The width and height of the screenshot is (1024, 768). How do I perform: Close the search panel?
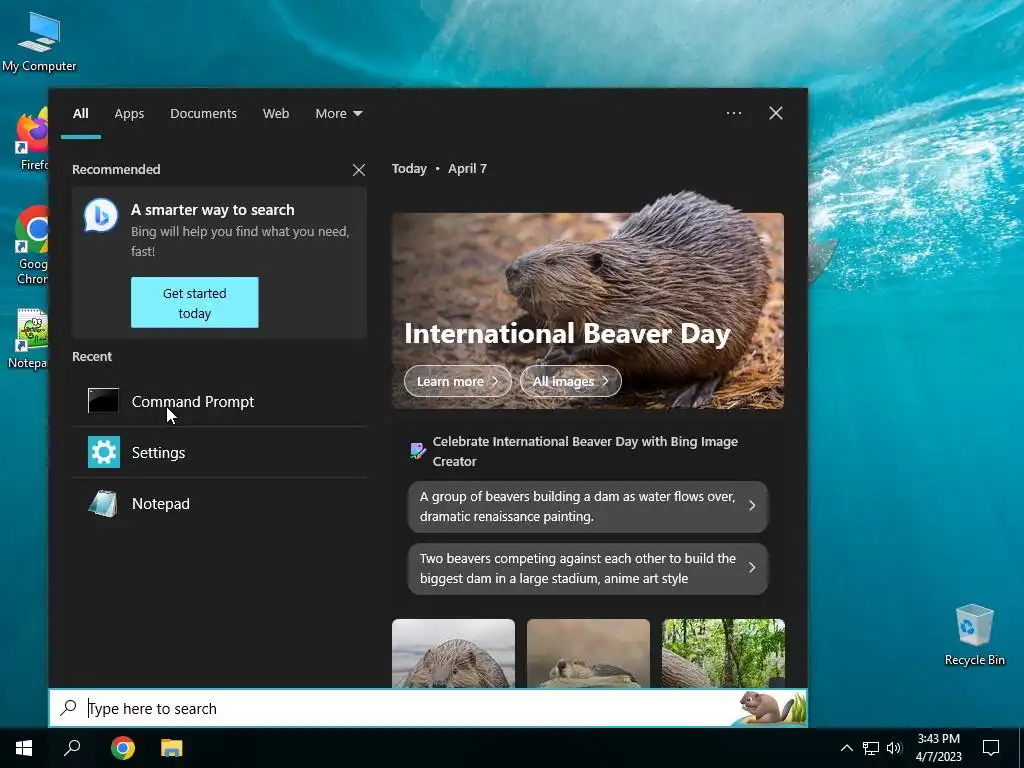(775, 113)
